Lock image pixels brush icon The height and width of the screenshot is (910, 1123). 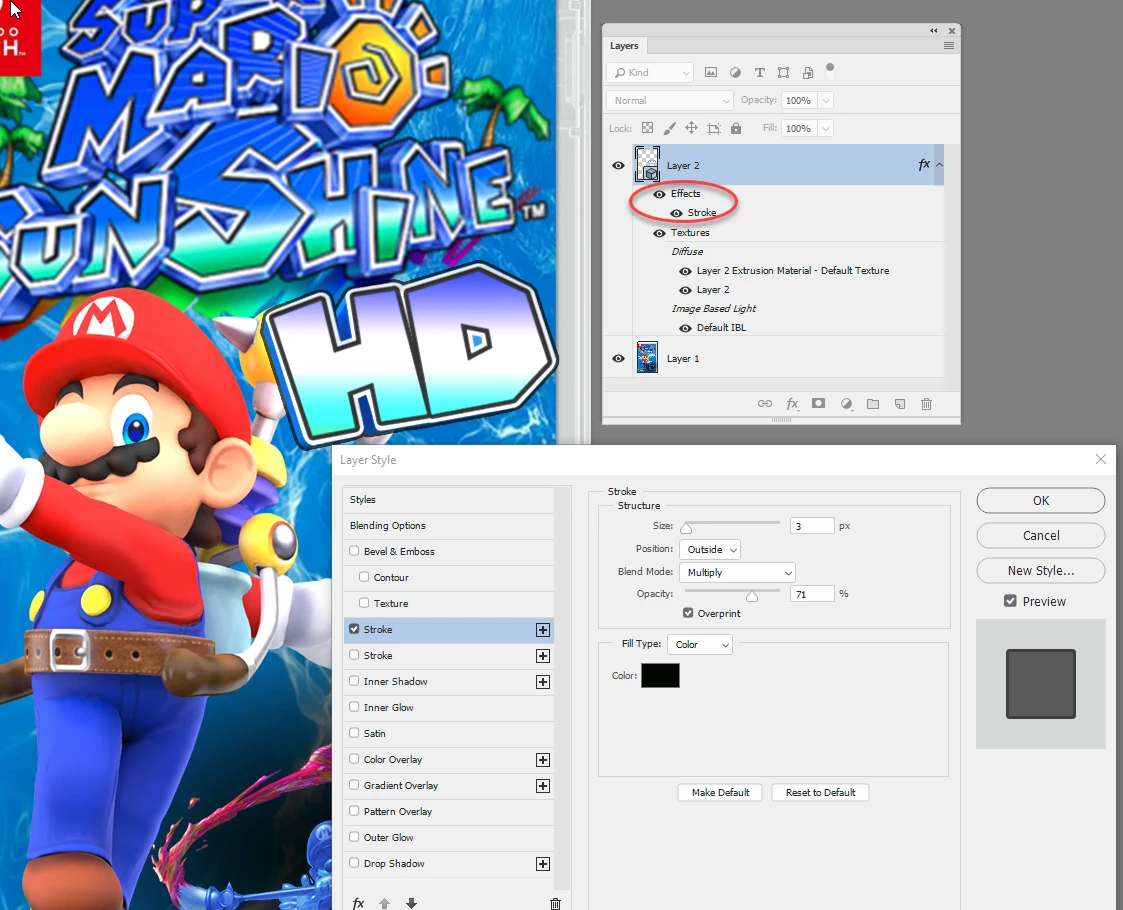669,128
